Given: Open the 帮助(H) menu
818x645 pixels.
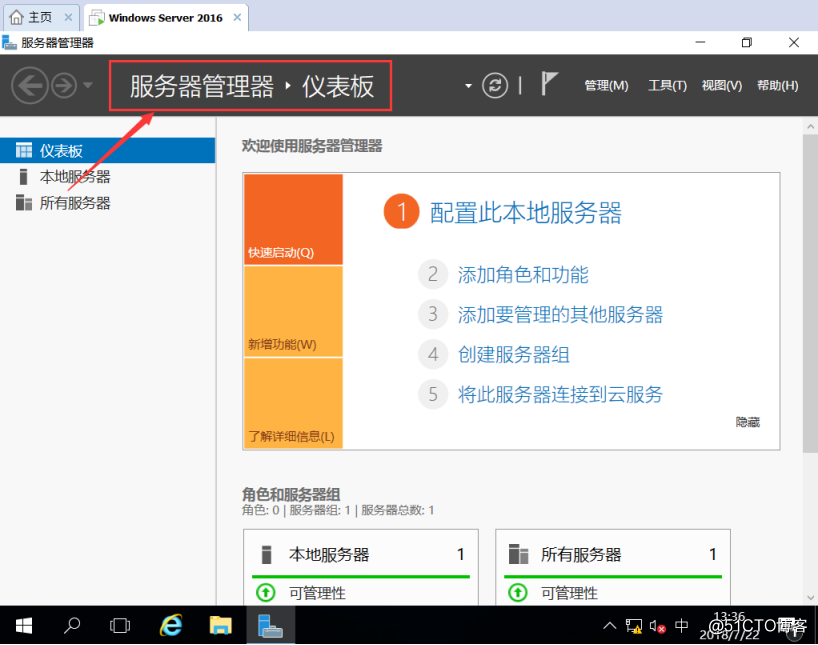Looking at the screenshot, I should [777, 86].
